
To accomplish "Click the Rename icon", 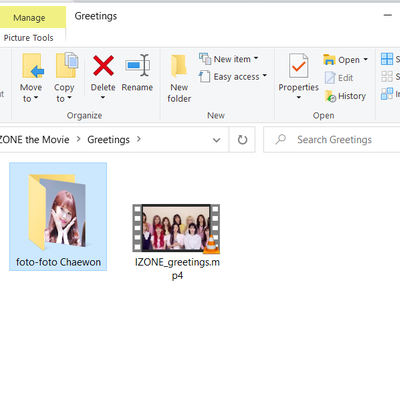I will point(137,65).
